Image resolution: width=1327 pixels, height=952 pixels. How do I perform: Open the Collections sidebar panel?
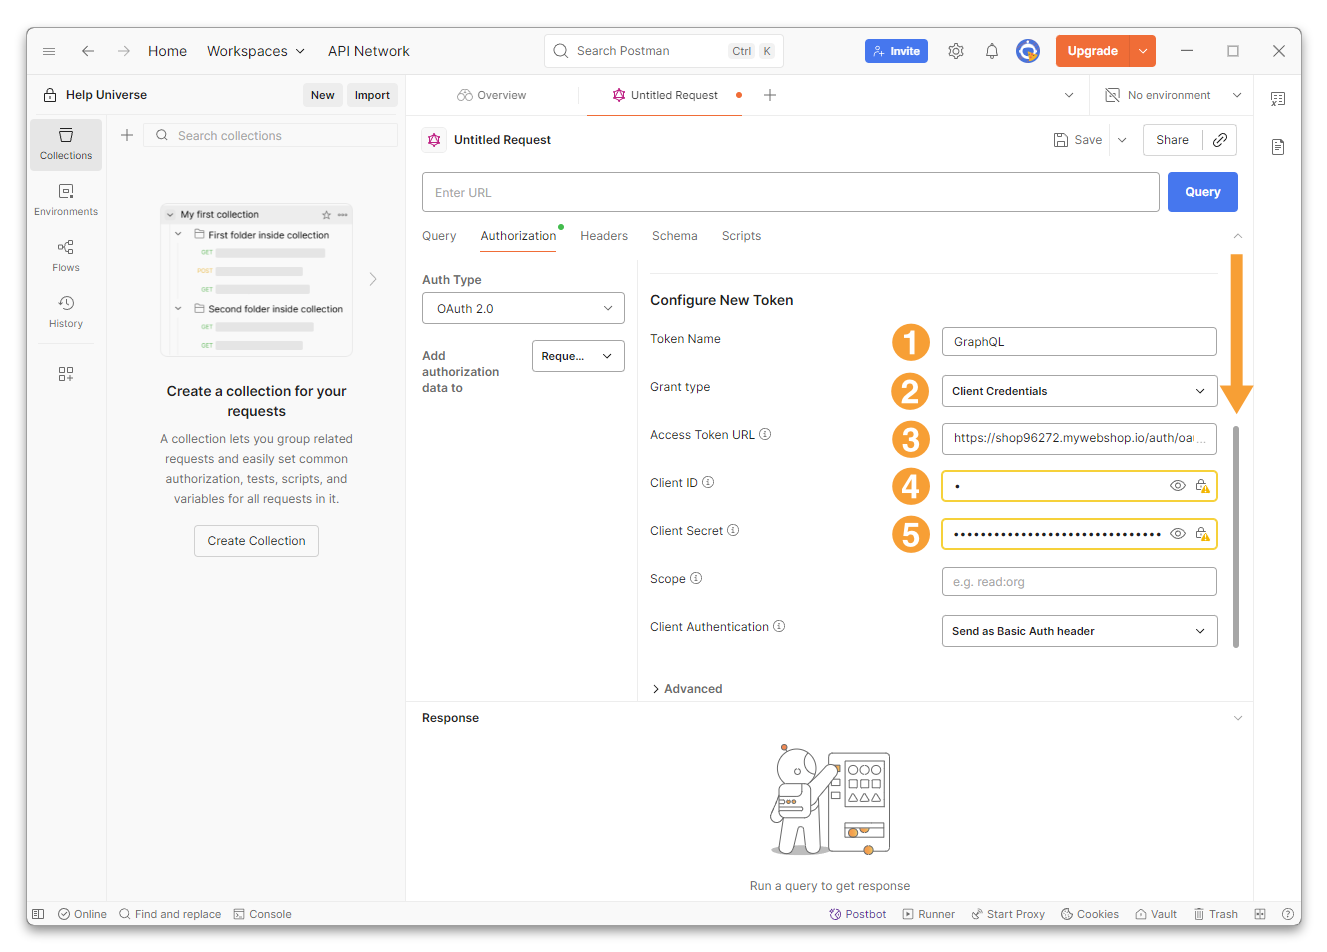coord(66,144)
